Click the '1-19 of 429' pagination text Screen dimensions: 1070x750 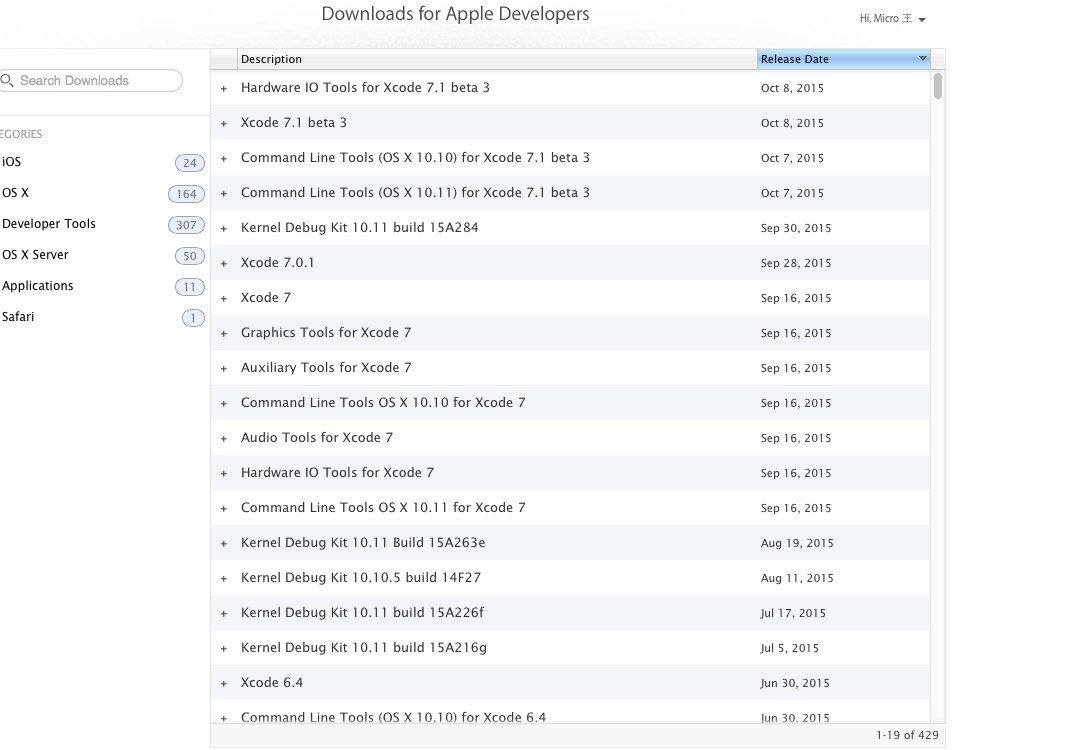point(907,735)
